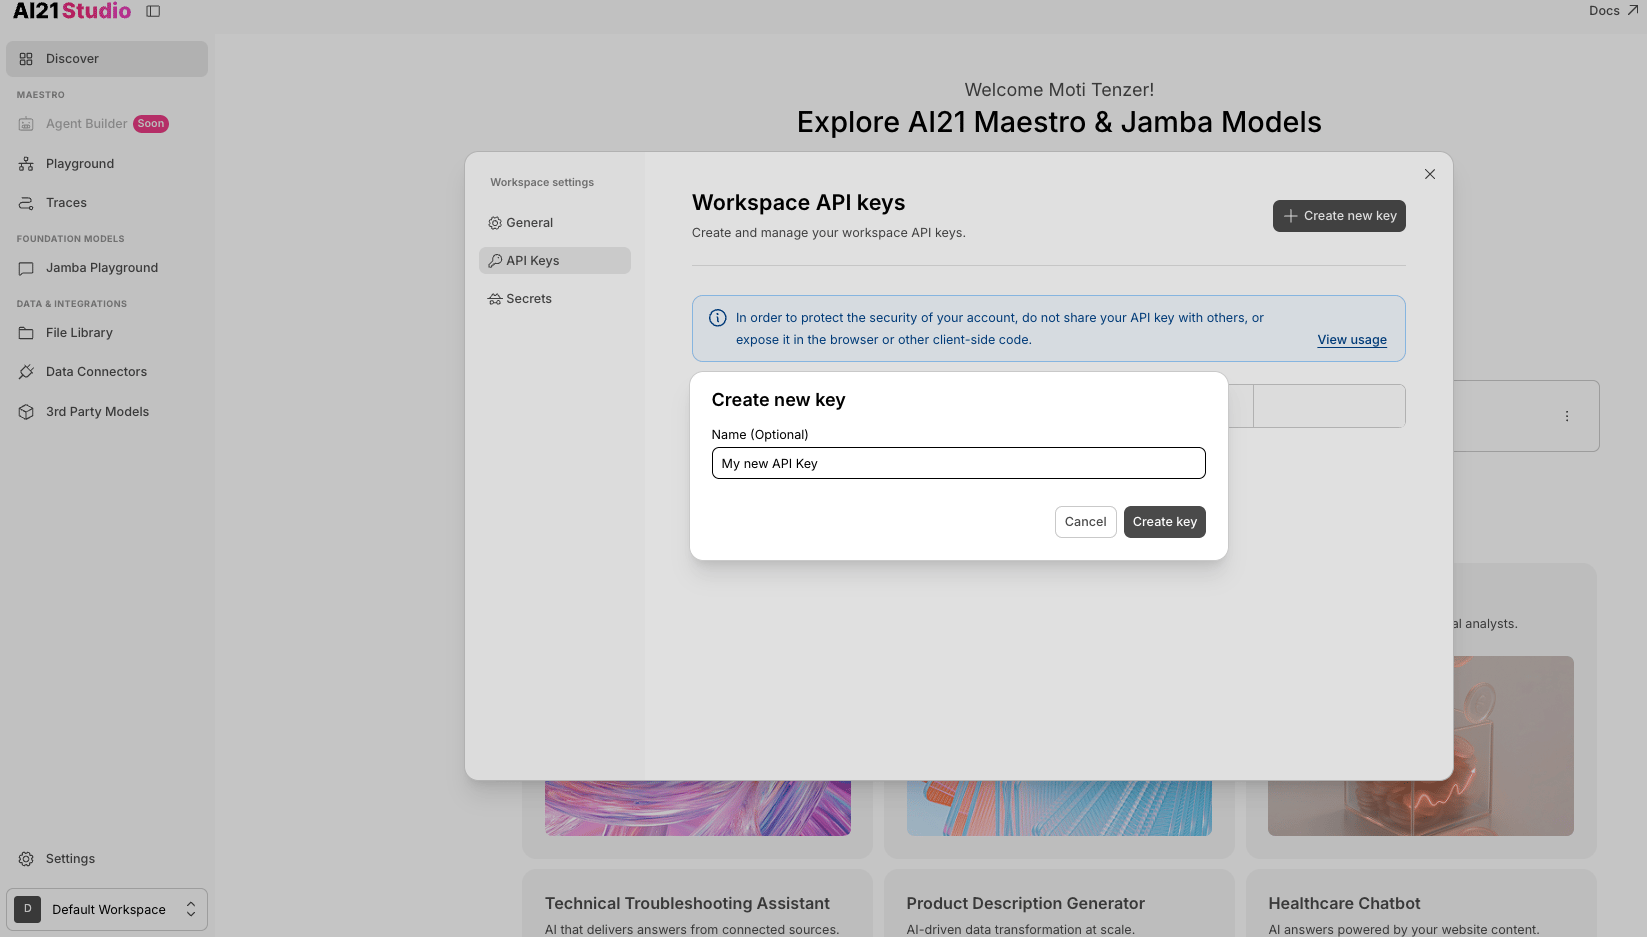
Task: Click the blue abstract card thumbnail
Action: [1059, 808]
